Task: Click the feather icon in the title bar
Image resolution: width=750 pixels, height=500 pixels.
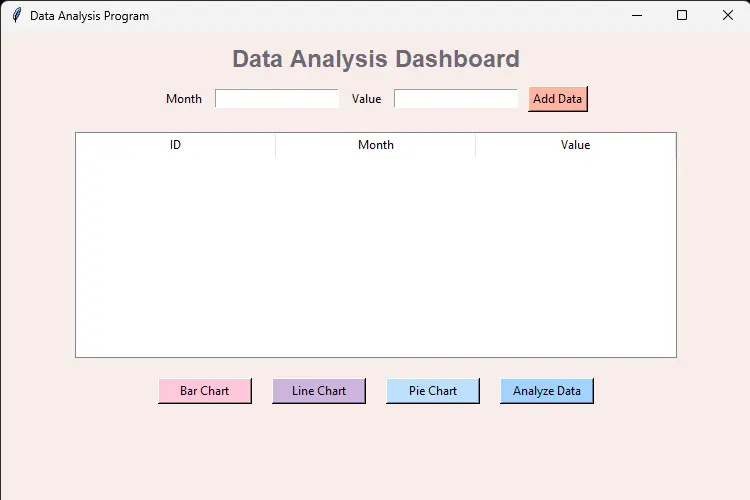Action: coord(16,15)
